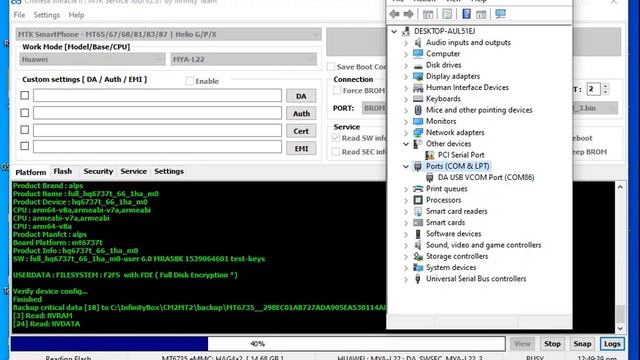This screenshot has height=360, width=640.
Task: Open the Help menu in Chinese Miracle
Action: (x=76, y=15)
